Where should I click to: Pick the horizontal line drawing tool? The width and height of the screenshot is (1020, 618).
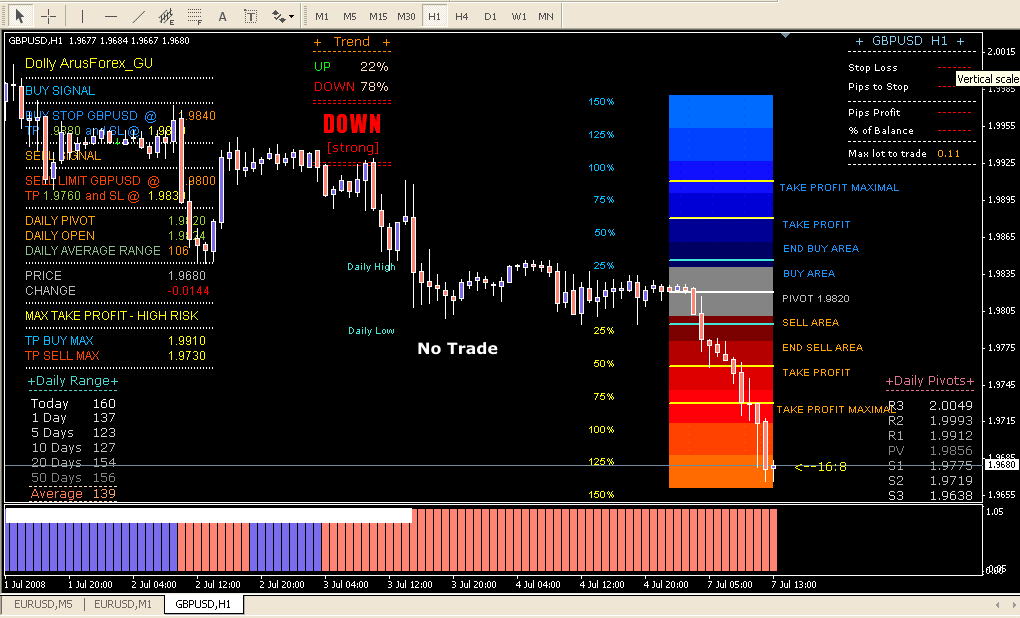pos(111,16)
